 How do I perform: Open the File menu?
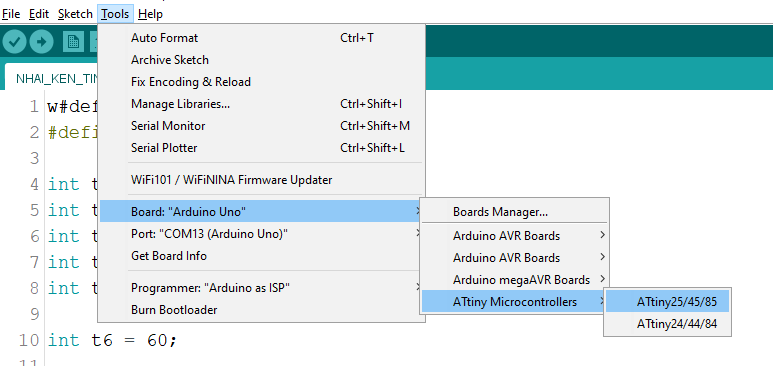(x=11, y=14)
